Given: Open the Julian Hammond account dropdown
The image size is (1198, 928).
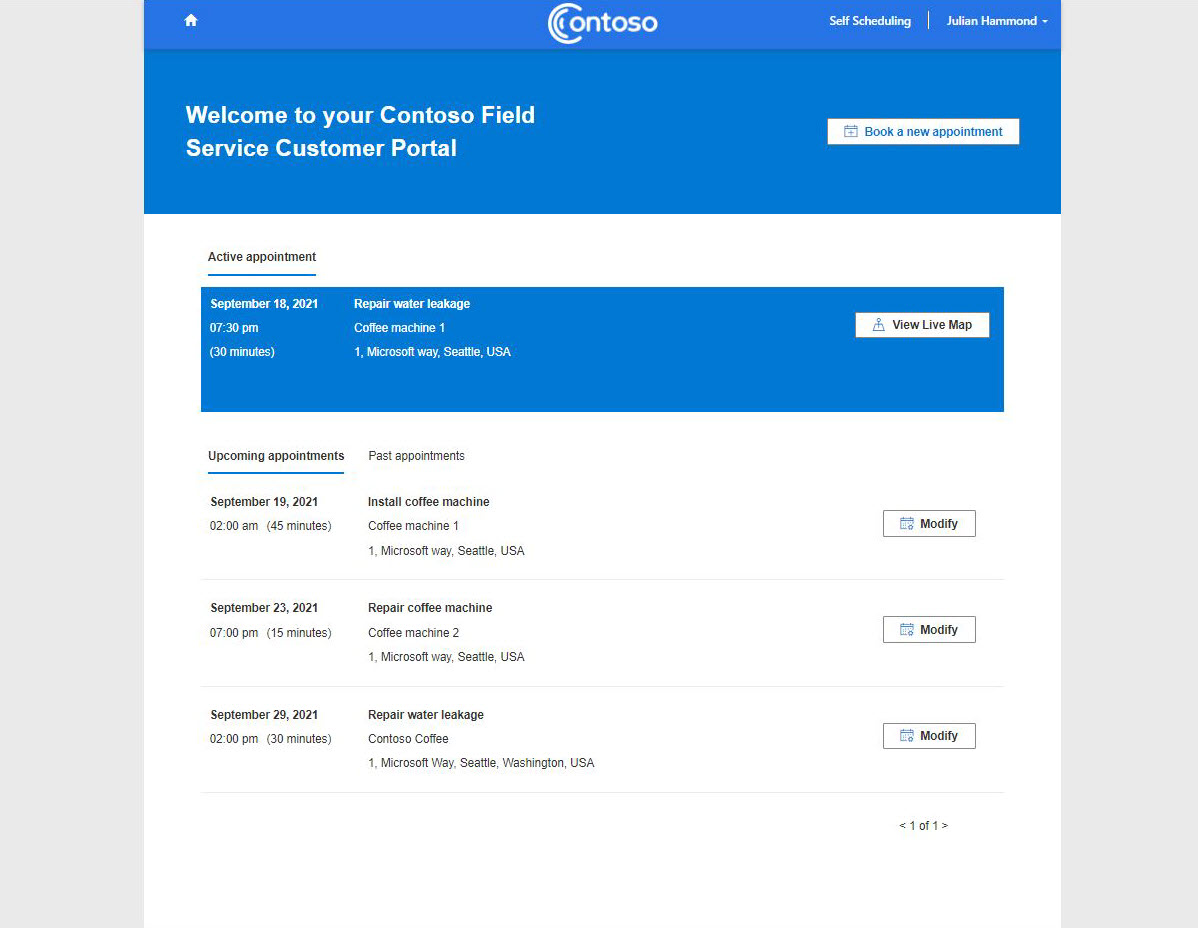Looking at the screenshot, I should 990,20.
